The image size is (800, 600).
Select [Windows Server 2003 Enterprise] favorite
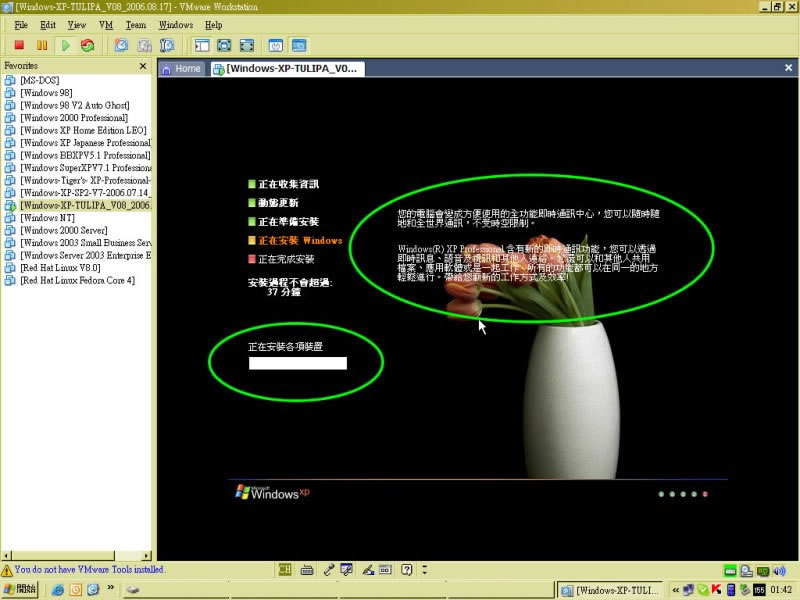tap(85, 256)
